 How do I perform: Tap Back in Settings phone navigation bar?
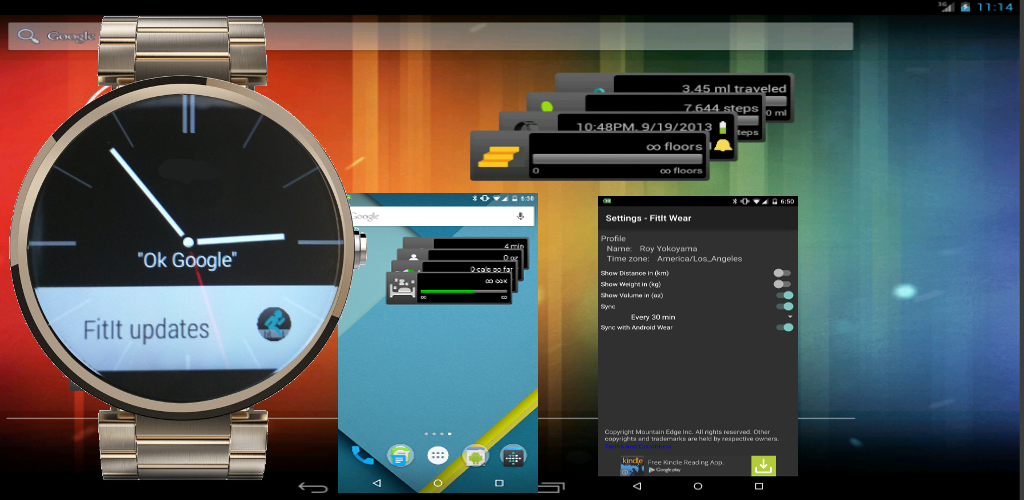637,486
